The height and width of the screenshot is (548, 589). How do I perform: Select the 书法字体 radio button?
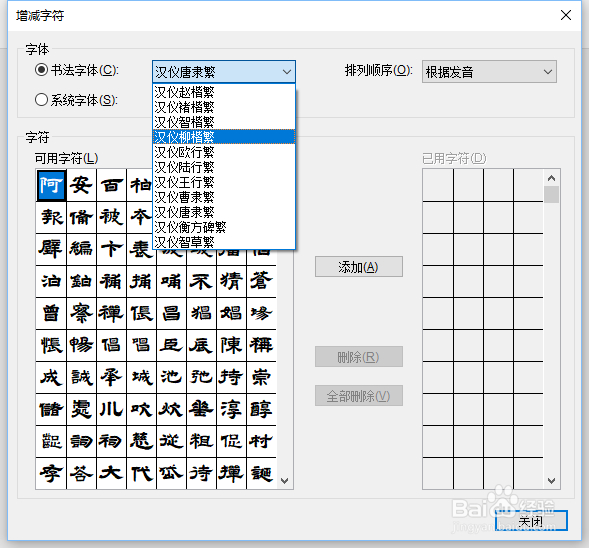(41, 70)
